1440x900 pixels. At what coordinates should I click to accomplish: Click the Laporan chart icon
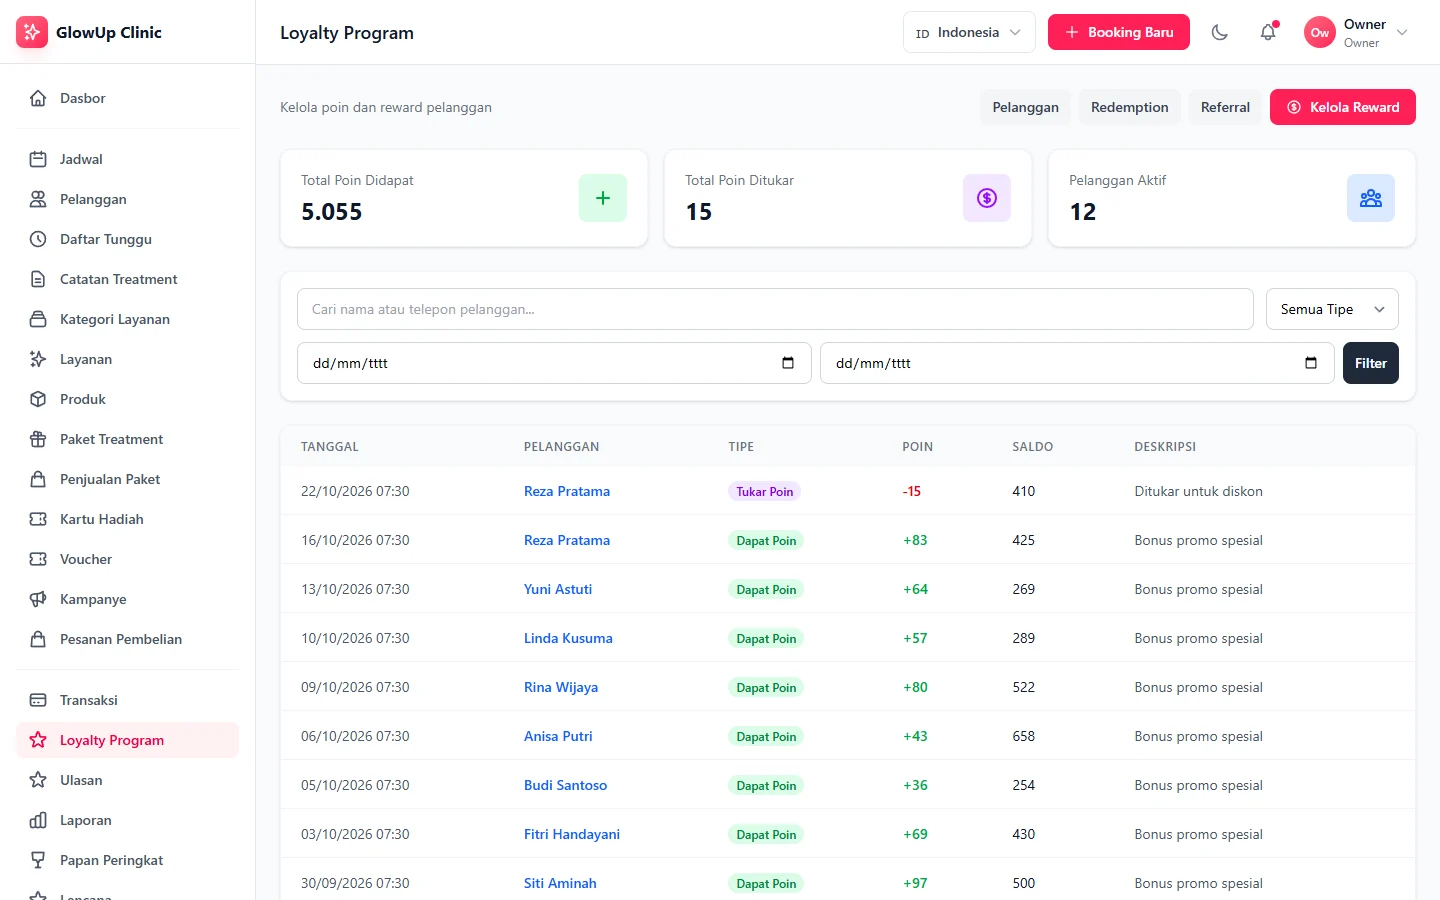(38, 820)
